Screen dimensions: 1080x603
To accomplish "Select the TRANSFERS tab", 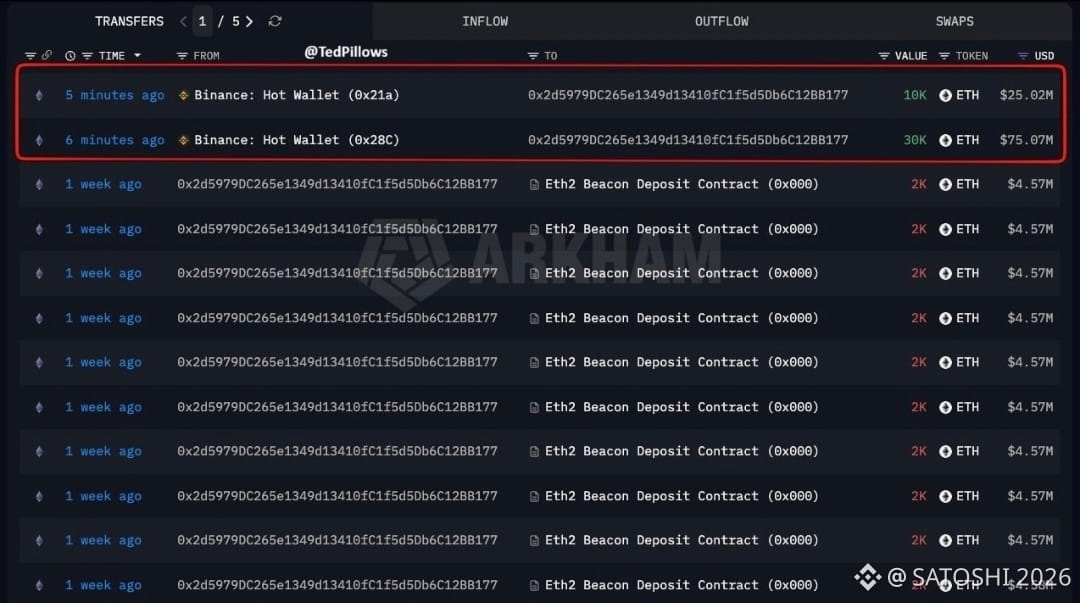I will (x=129, y=21).
